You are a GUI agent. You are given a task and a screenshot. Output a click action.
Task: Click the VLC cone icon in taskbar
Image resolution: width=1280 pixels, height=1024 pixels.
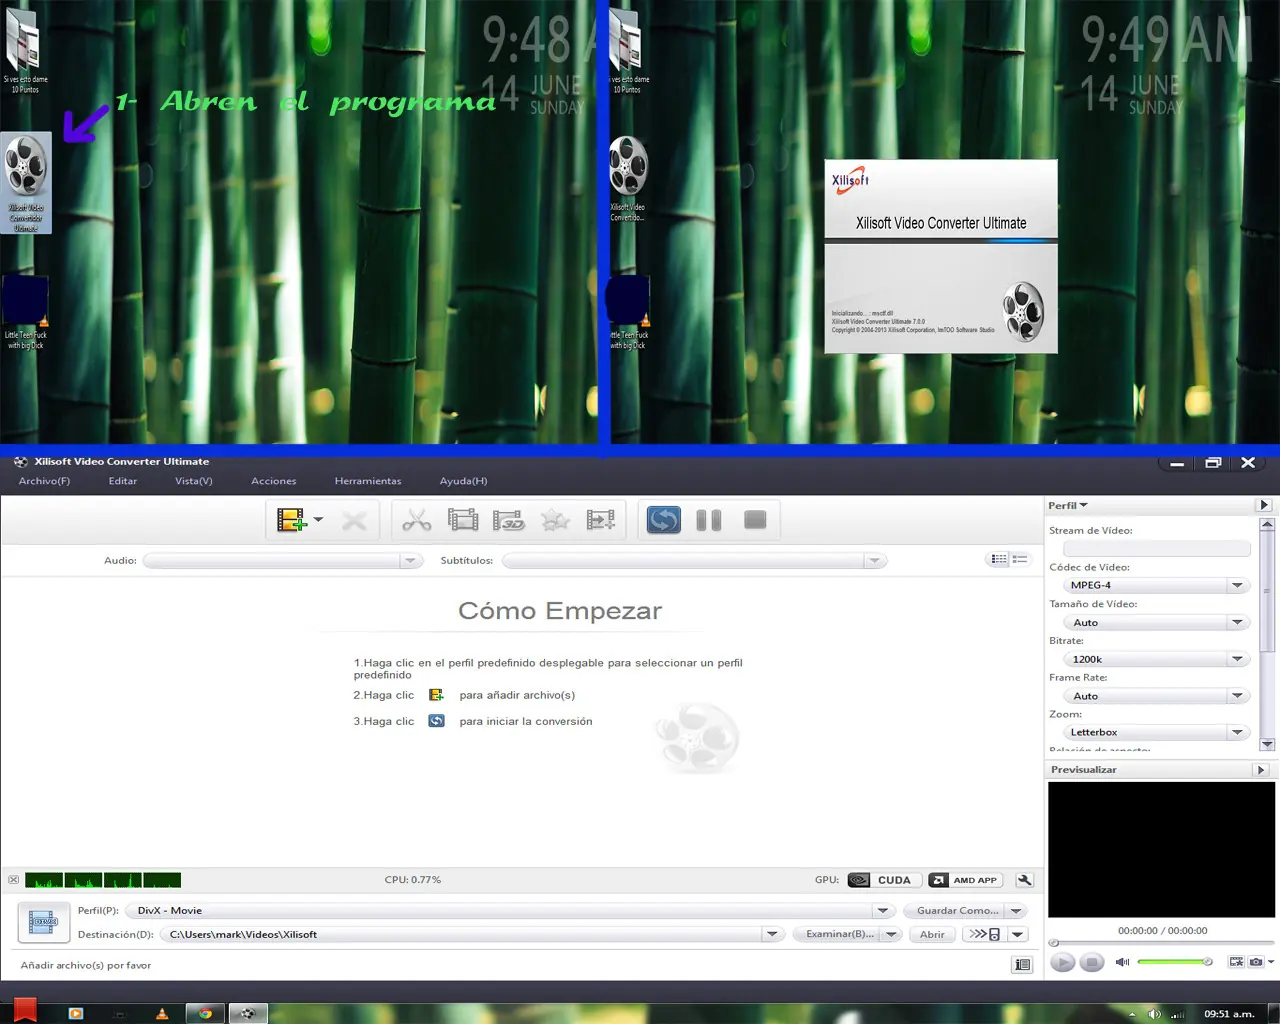(x=162, y=1014)
